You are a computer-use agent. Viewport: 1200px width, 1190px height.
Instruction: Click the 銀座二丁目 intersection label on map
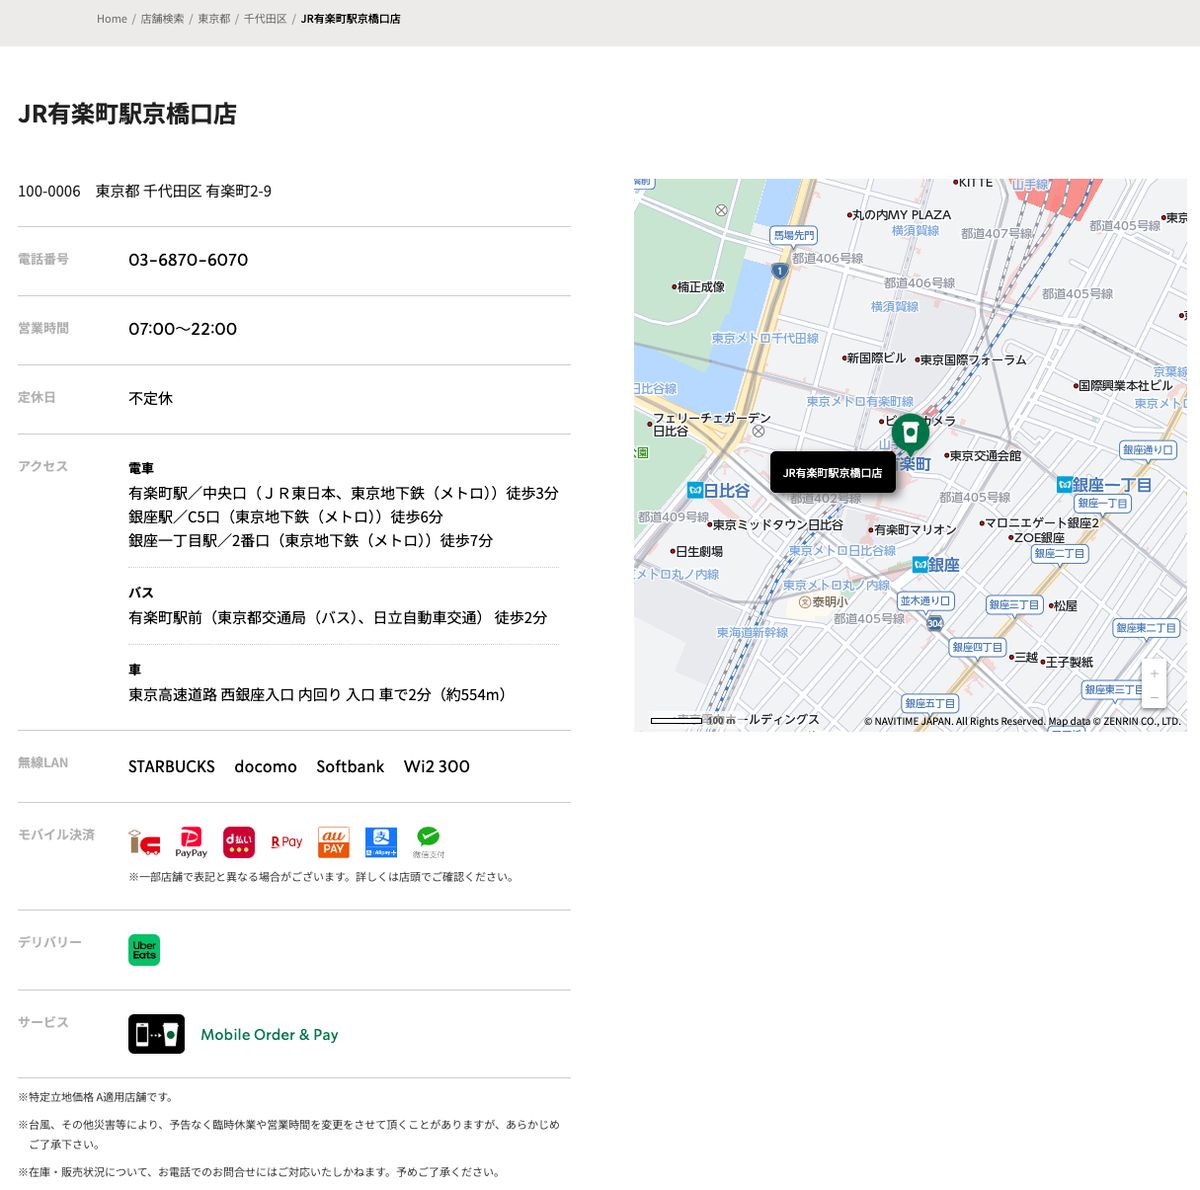tap(1060, 553)
